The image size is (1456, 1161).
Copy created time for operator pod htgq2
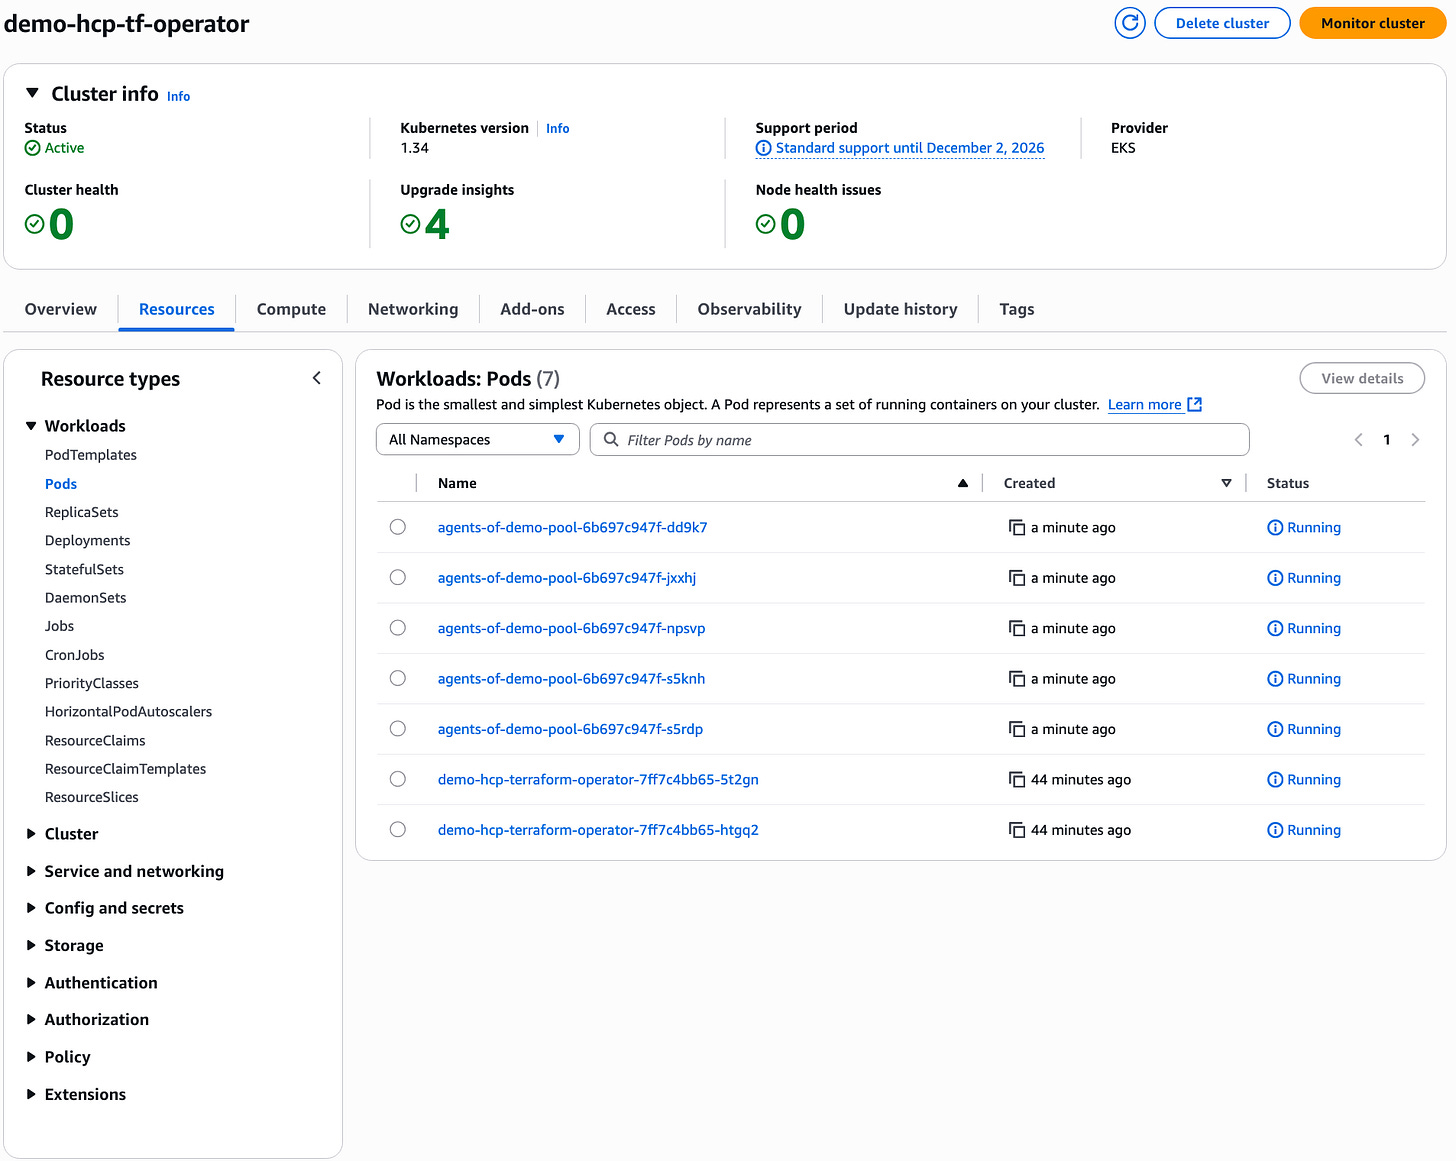[1017, 830]
